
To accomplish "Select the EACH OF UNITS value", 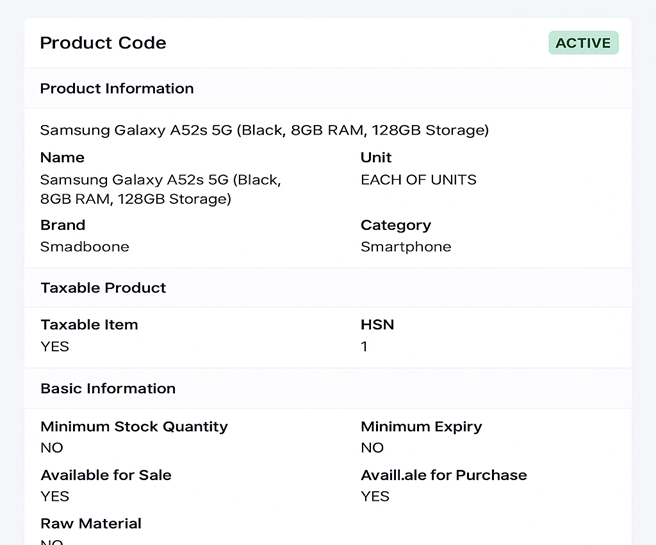I will [x=418, y=180].
